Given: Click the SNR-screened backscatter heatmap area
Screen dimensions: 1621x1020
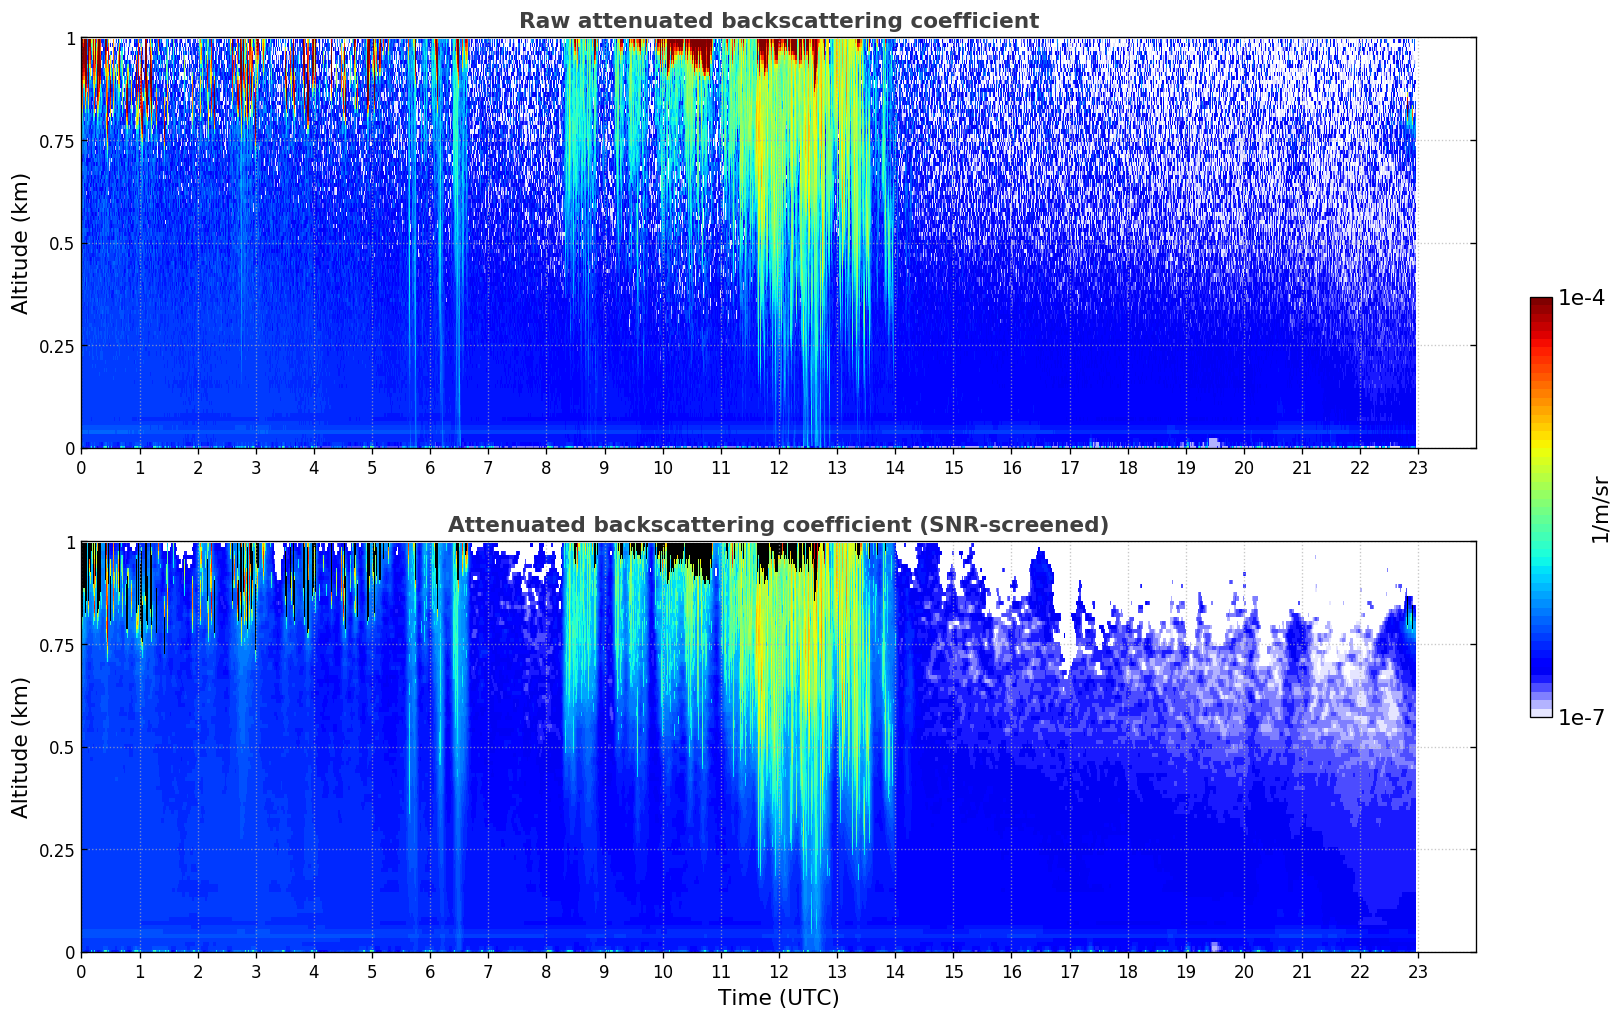Looking at the screenshot, I should point(778,747).
